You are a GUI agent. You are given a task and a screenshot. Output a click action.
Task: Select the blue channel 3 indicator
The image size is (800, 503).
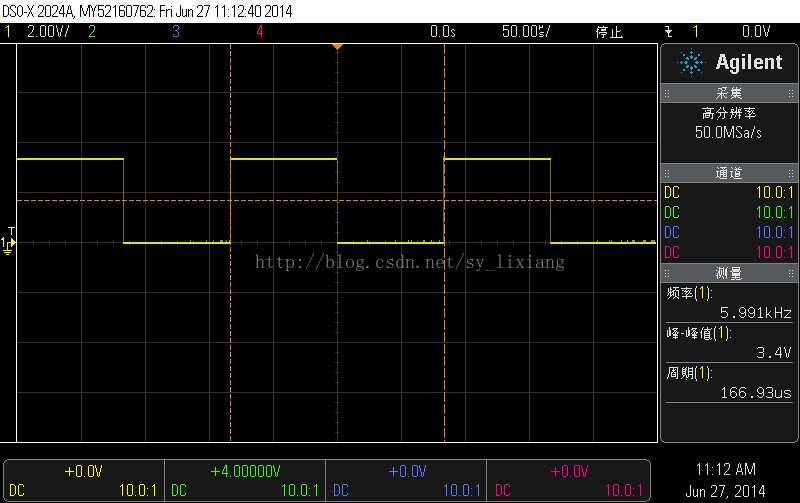point(176,32)
